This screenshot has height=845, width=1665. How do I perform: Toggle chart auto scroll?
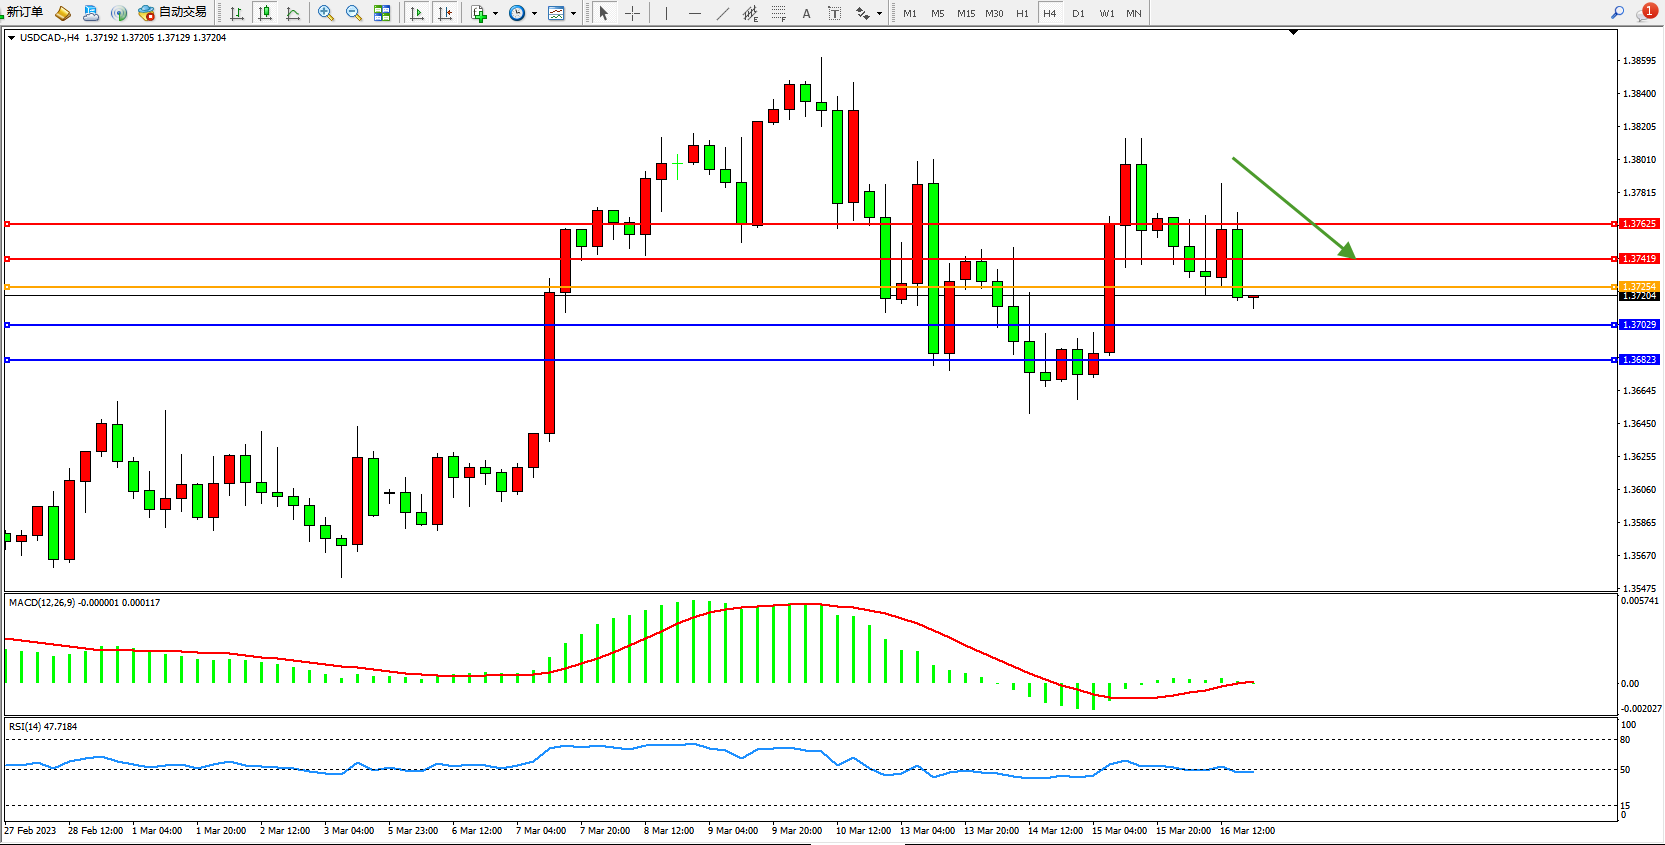click(417, 13)
